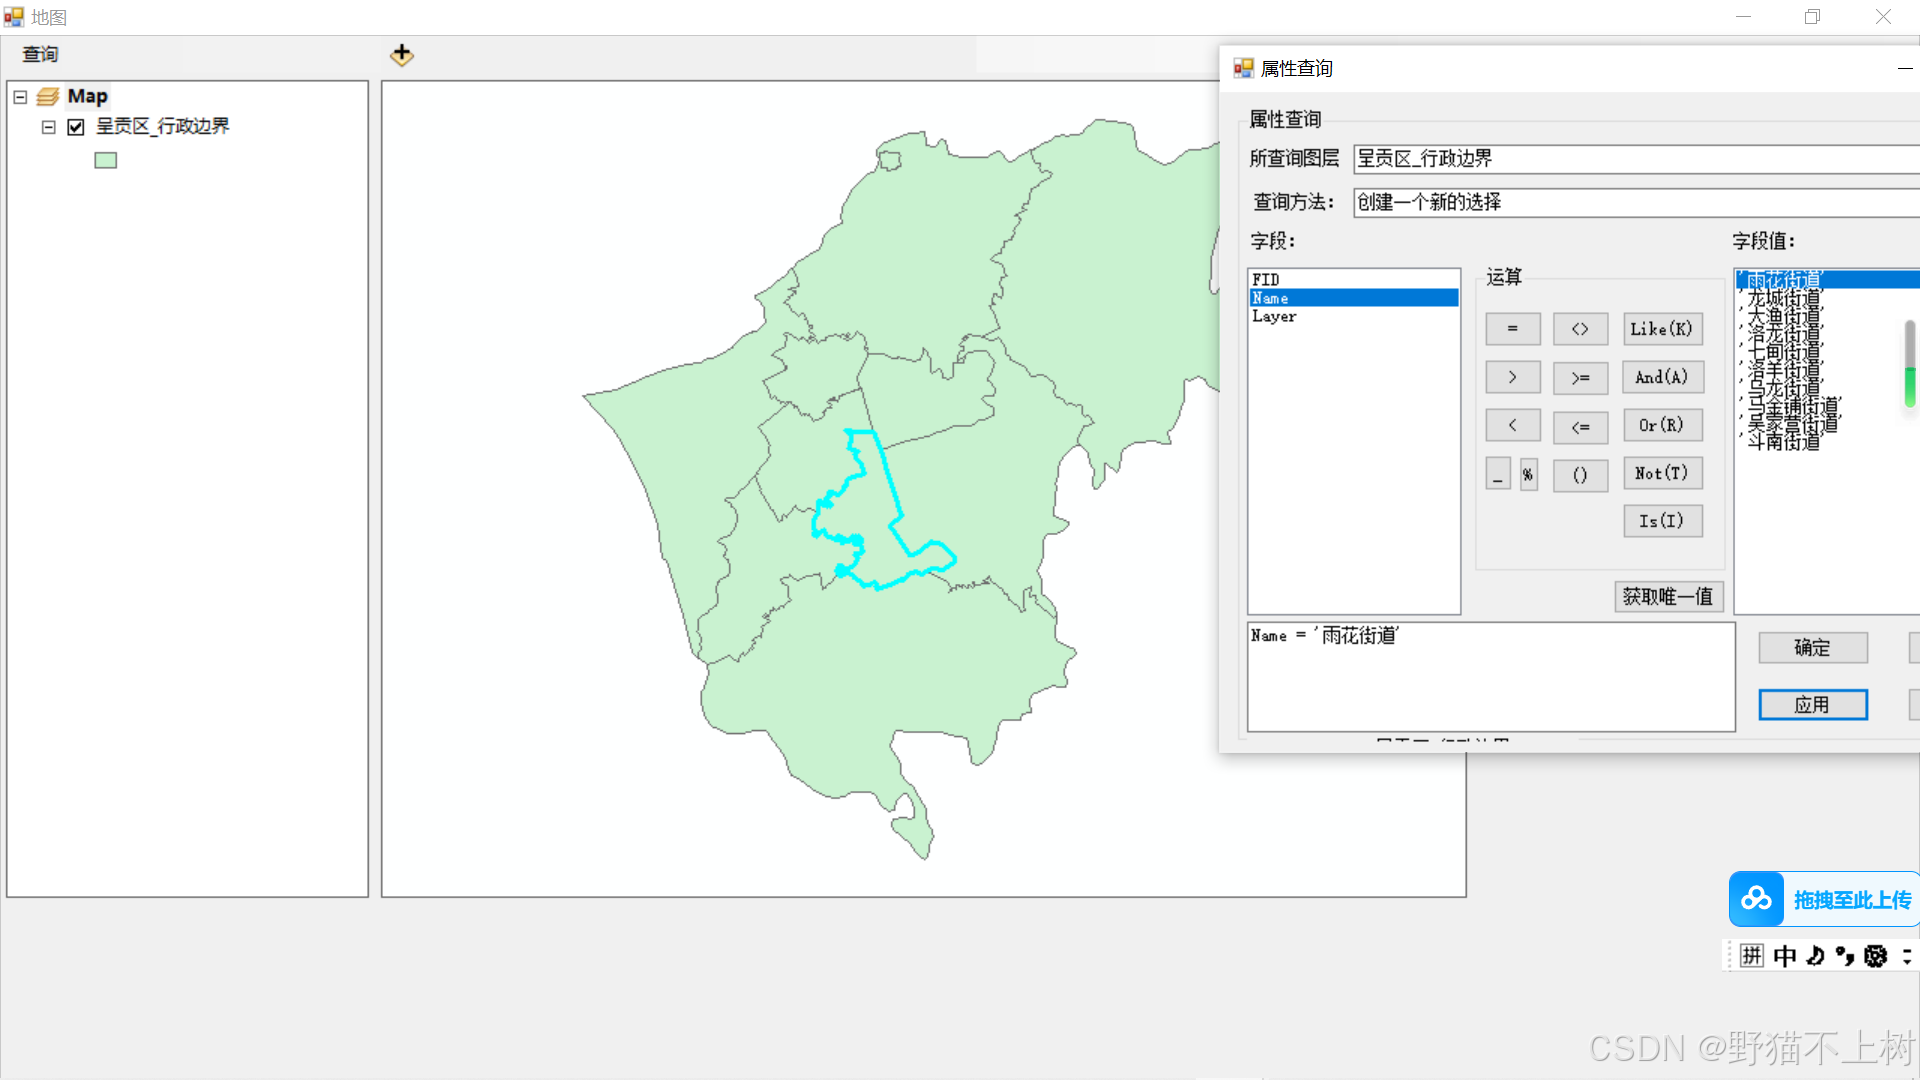
Task: Open IME settings via the gear icon
Action: [1876, 956]
